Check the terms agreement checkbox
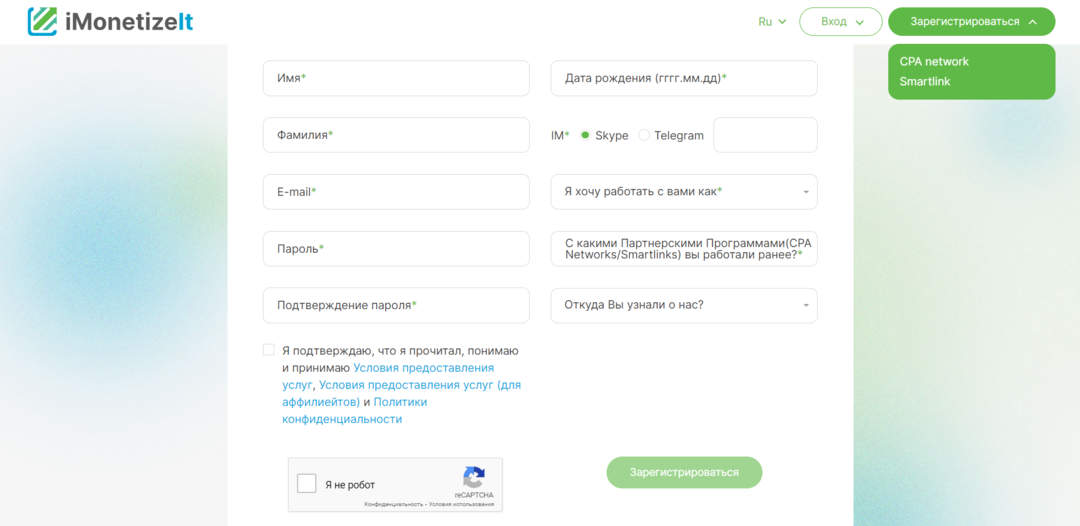 [268, 350]
